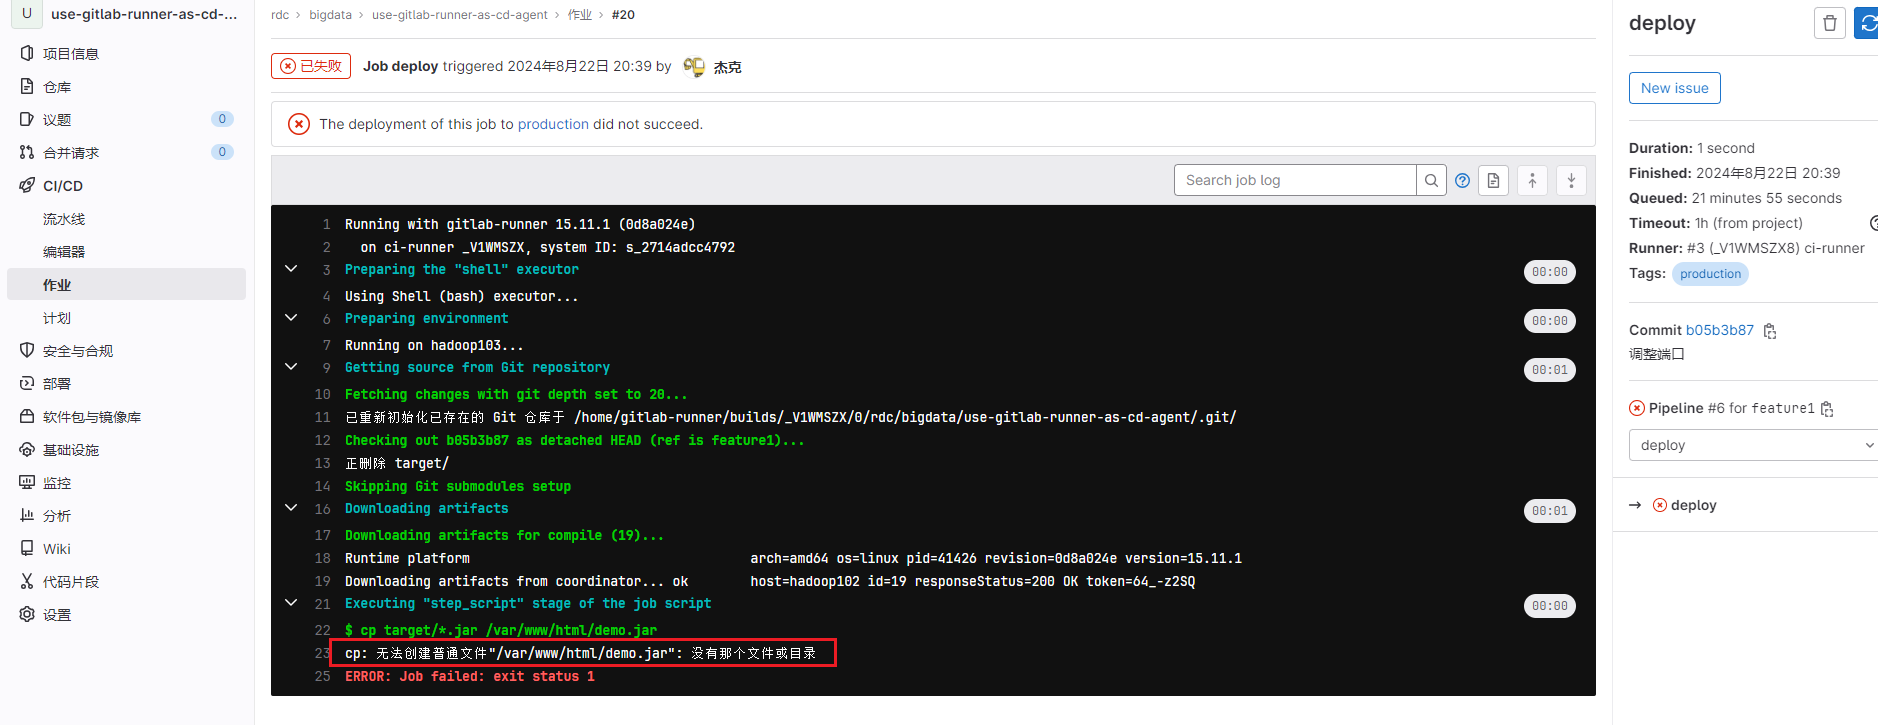The height and width of the screenshot is (725, 1878).
Task: Show the complete raw job log
Action: point(1493,181)
